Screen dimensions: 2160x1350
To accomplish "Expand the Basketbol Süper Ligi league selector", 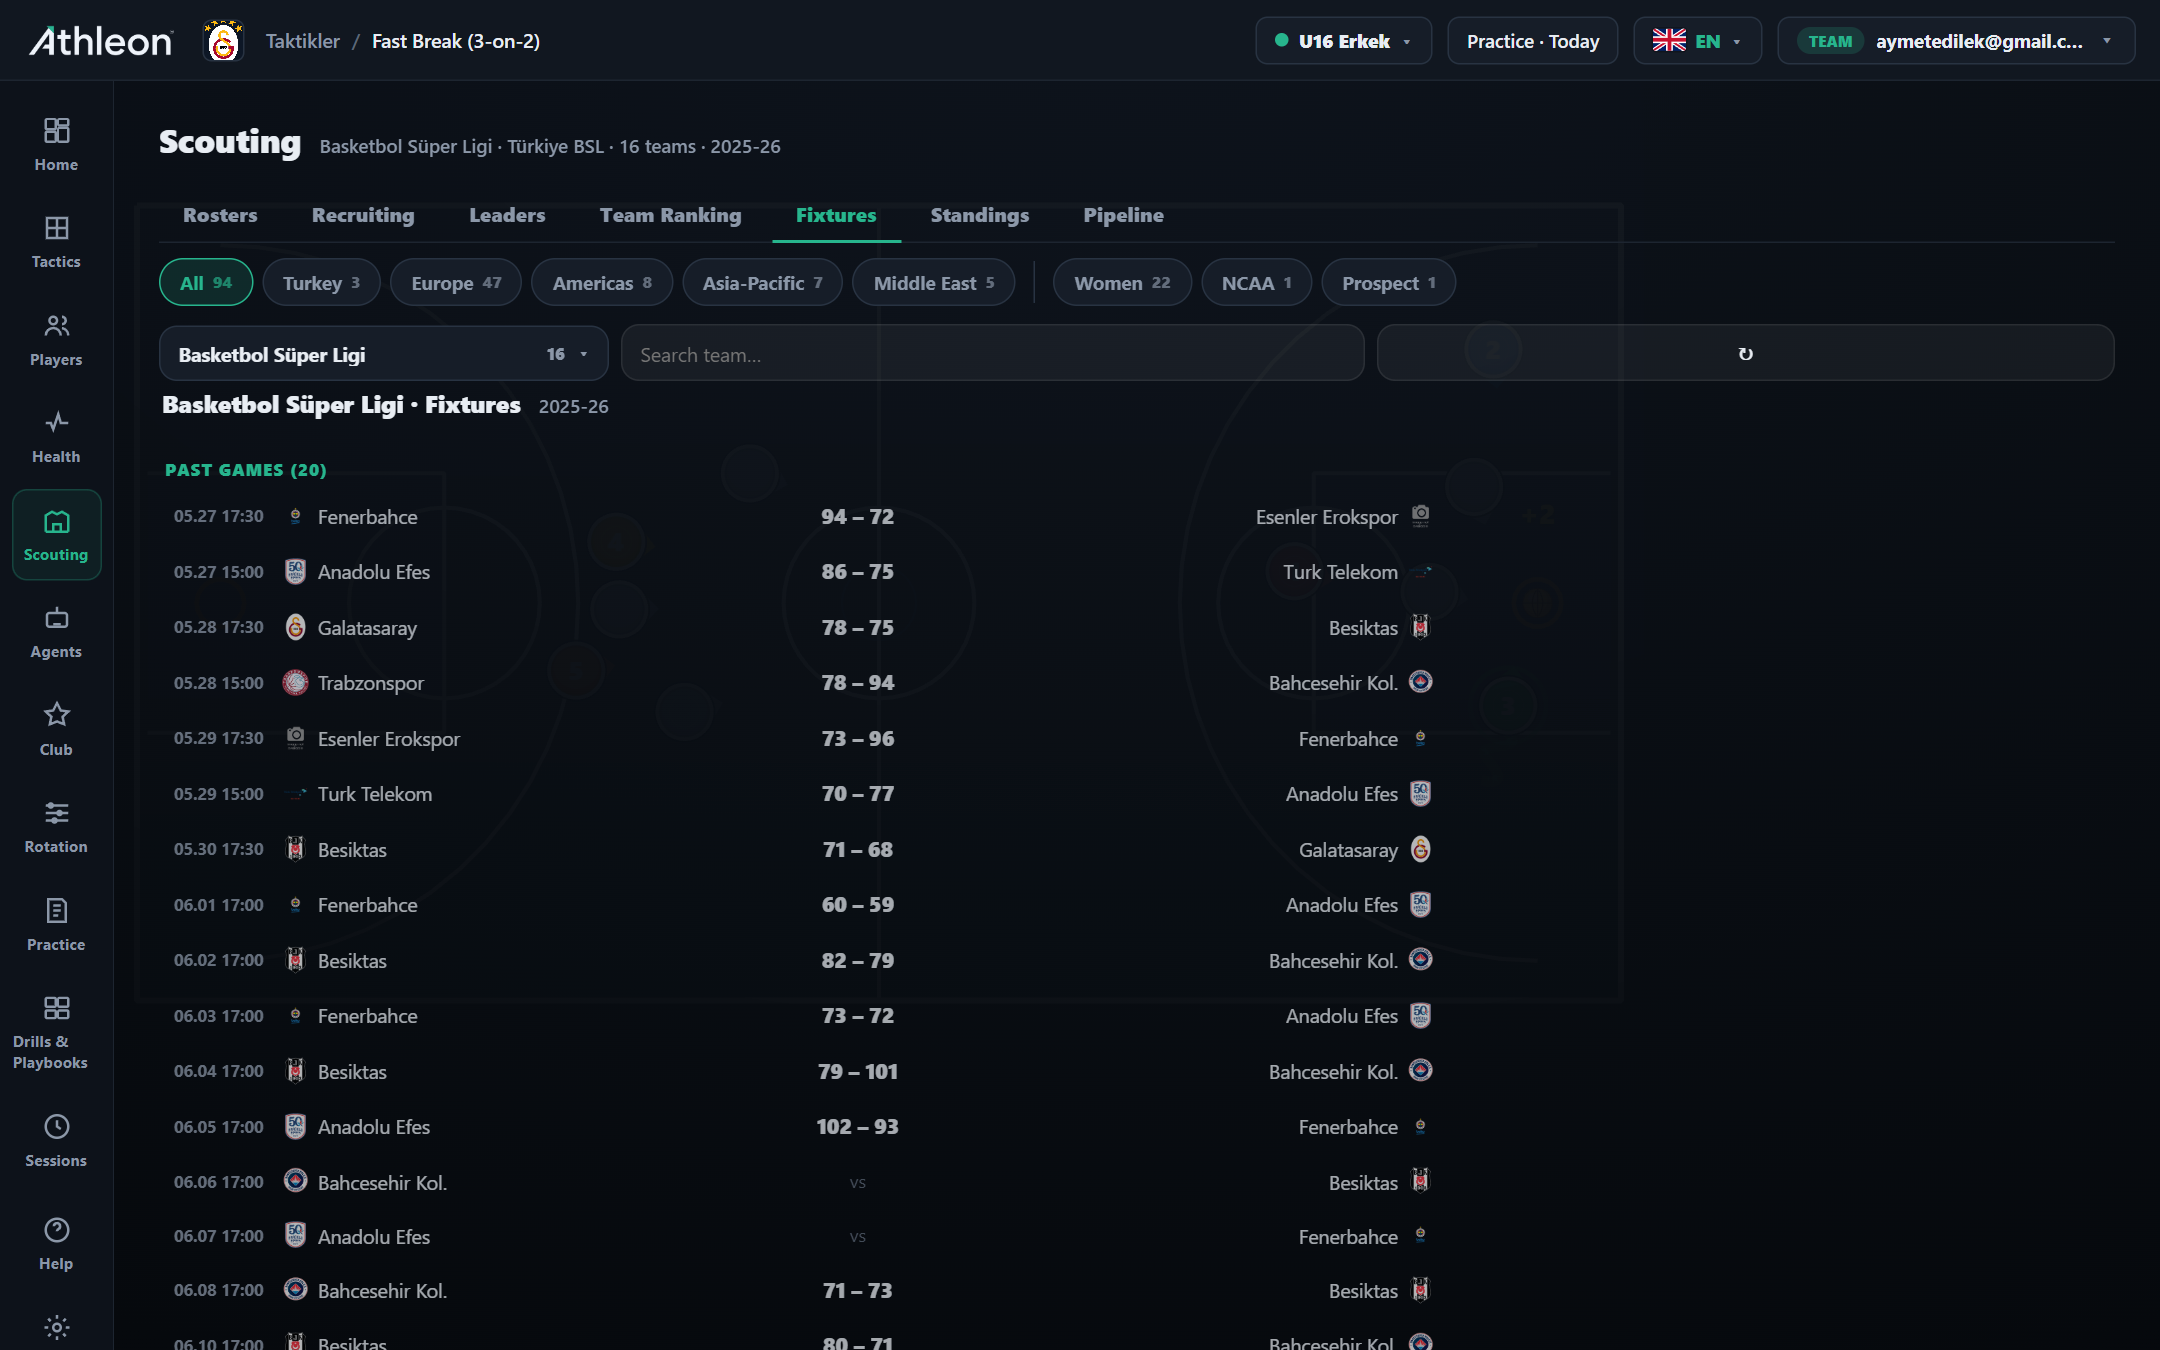I will (x=383, y=354).
